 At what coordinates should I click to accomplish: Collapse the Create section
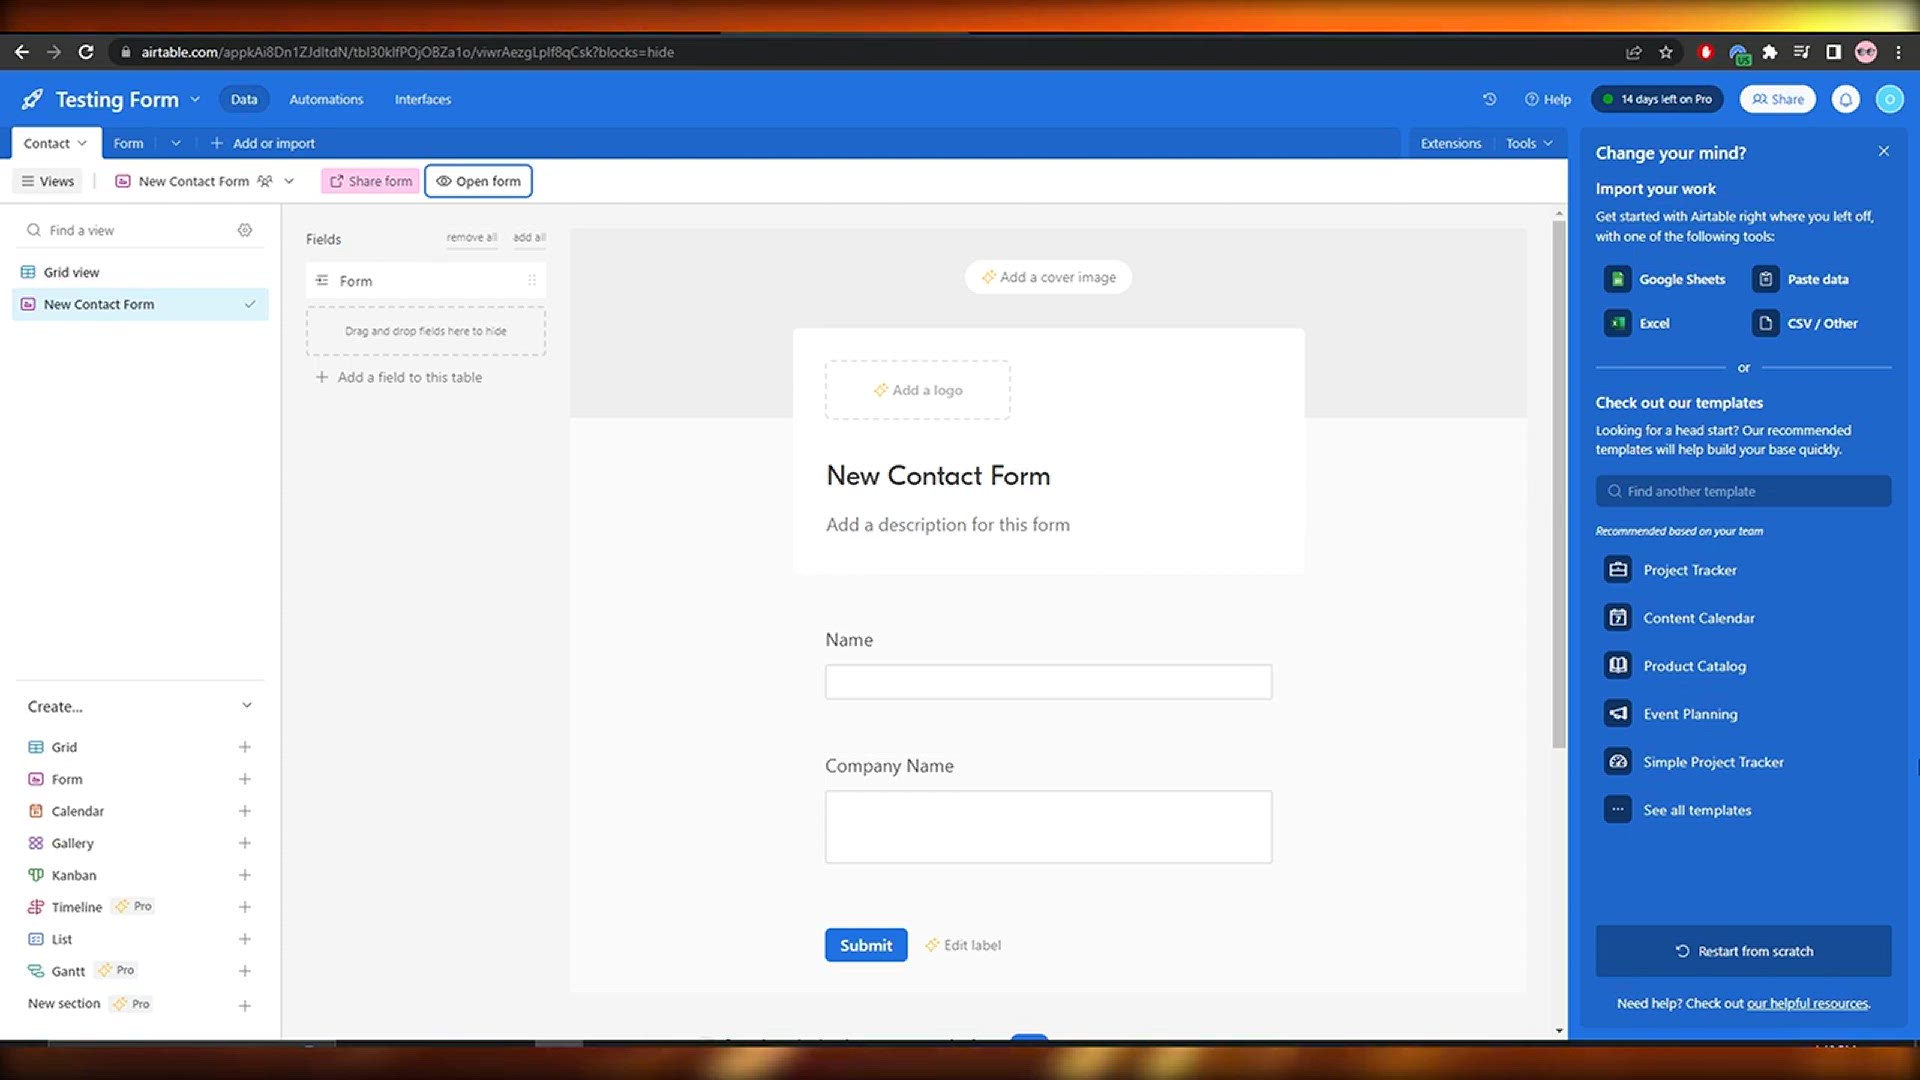point(246,706)
